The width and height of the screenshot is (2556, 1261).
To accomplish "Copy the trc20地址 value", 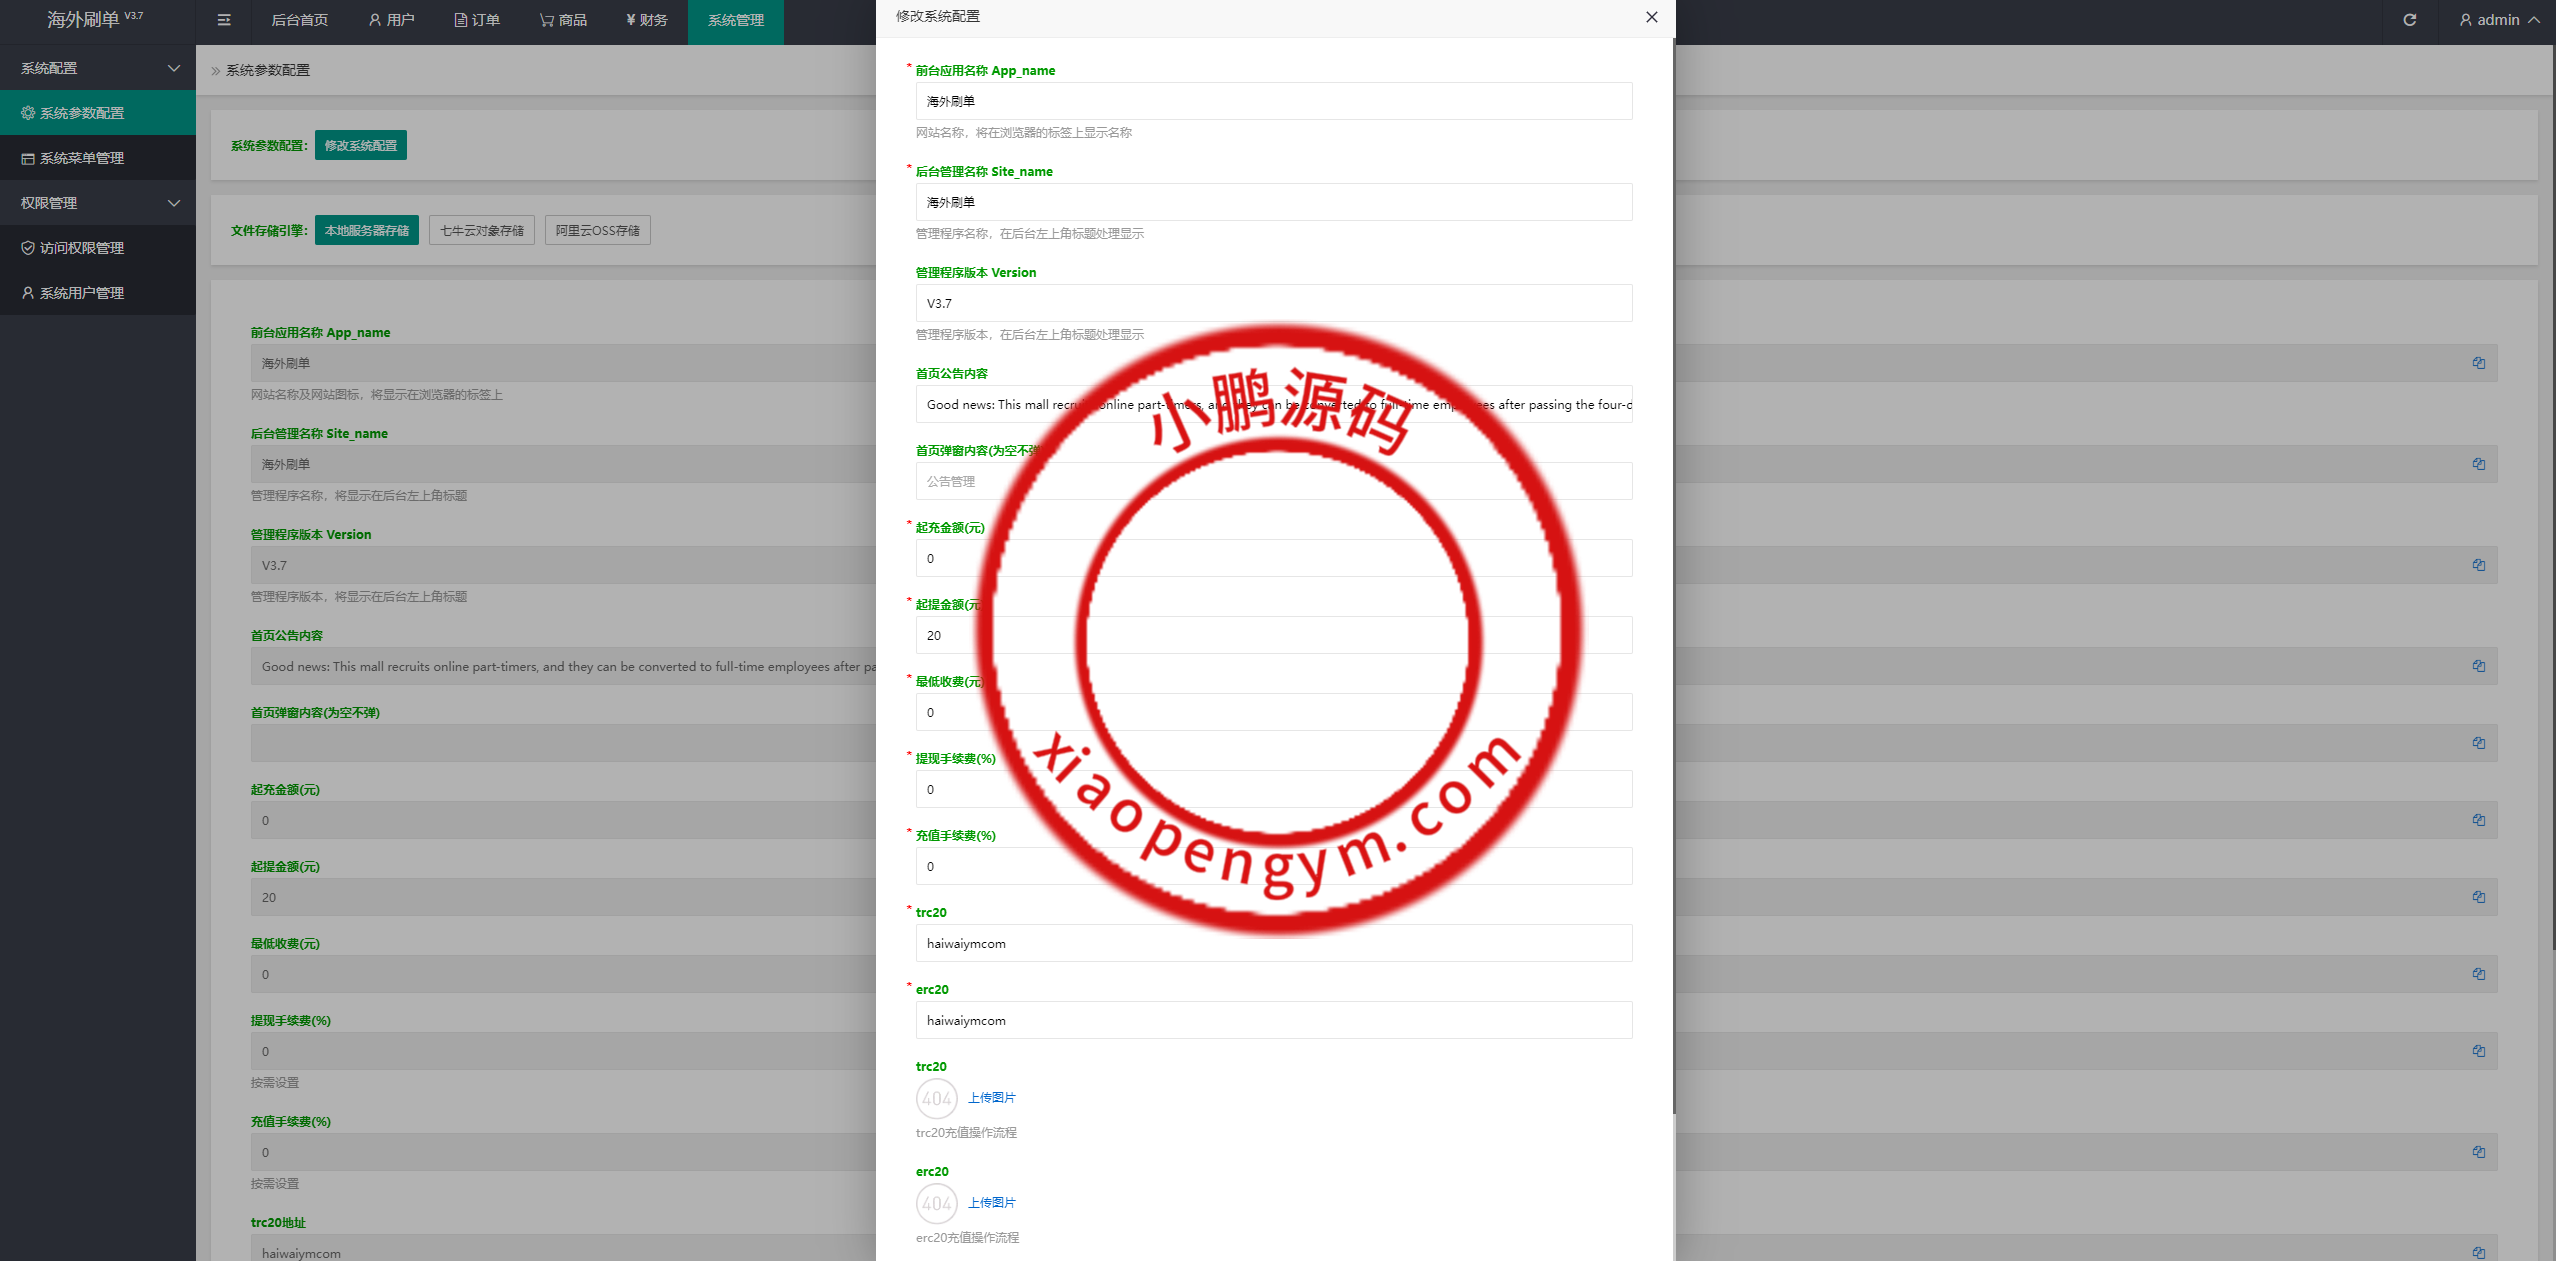I will (2479, 1253).
